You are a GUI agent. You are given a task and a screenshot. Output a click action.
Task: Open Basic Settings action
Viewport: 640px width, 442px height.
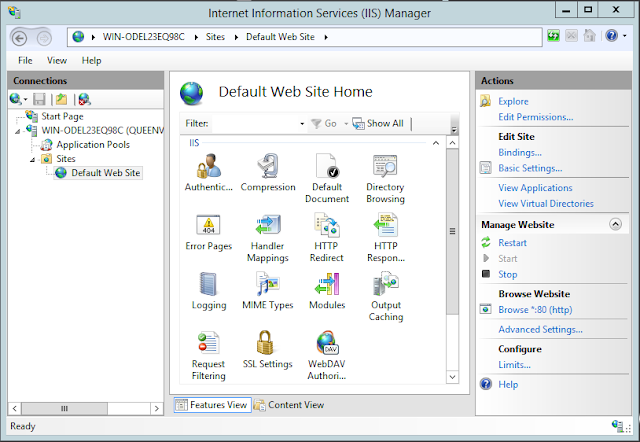click(530, 168)
